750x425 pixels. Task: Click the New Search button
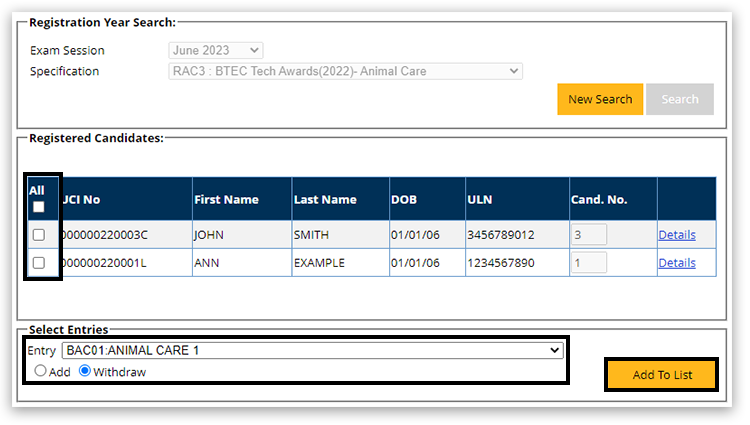point(600,99)
